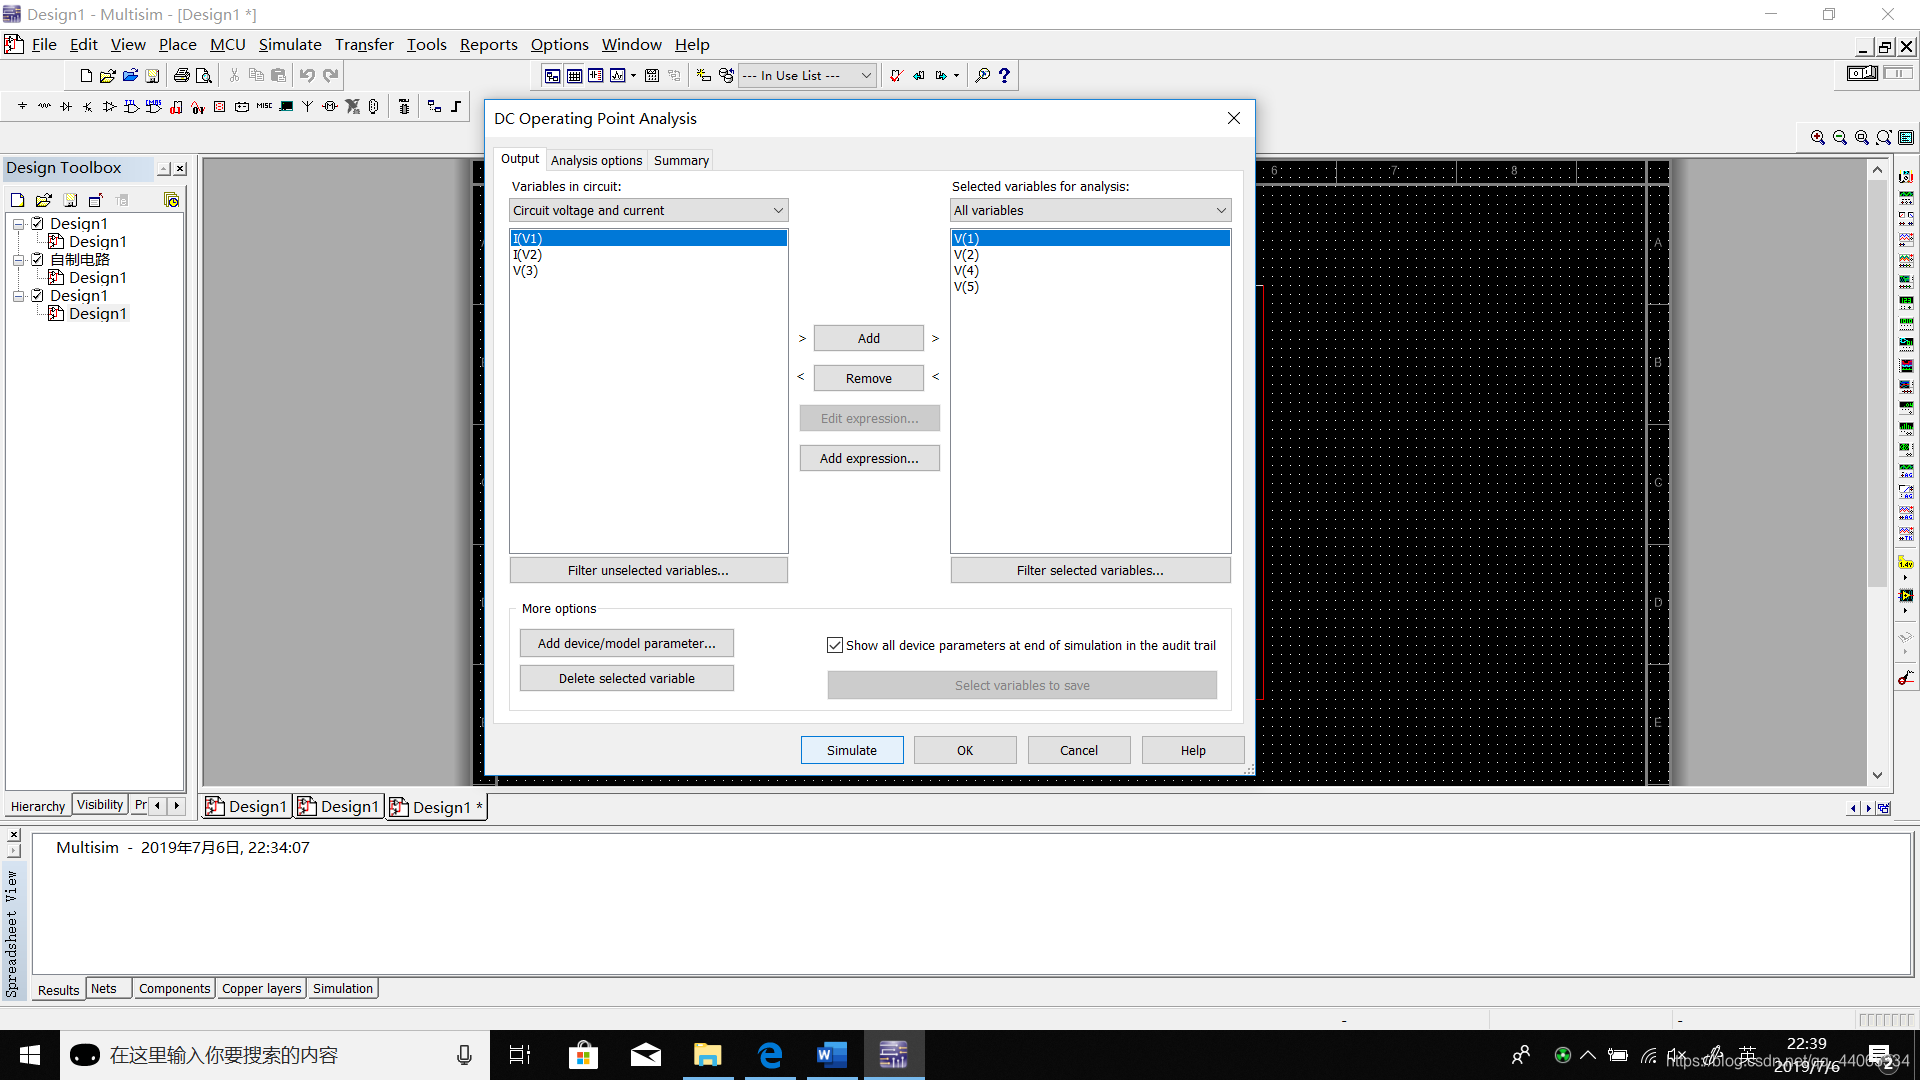The height and width of the screenshot is (1080, 1920).
Task: Click Add expression... button
Action: (869, 458)
